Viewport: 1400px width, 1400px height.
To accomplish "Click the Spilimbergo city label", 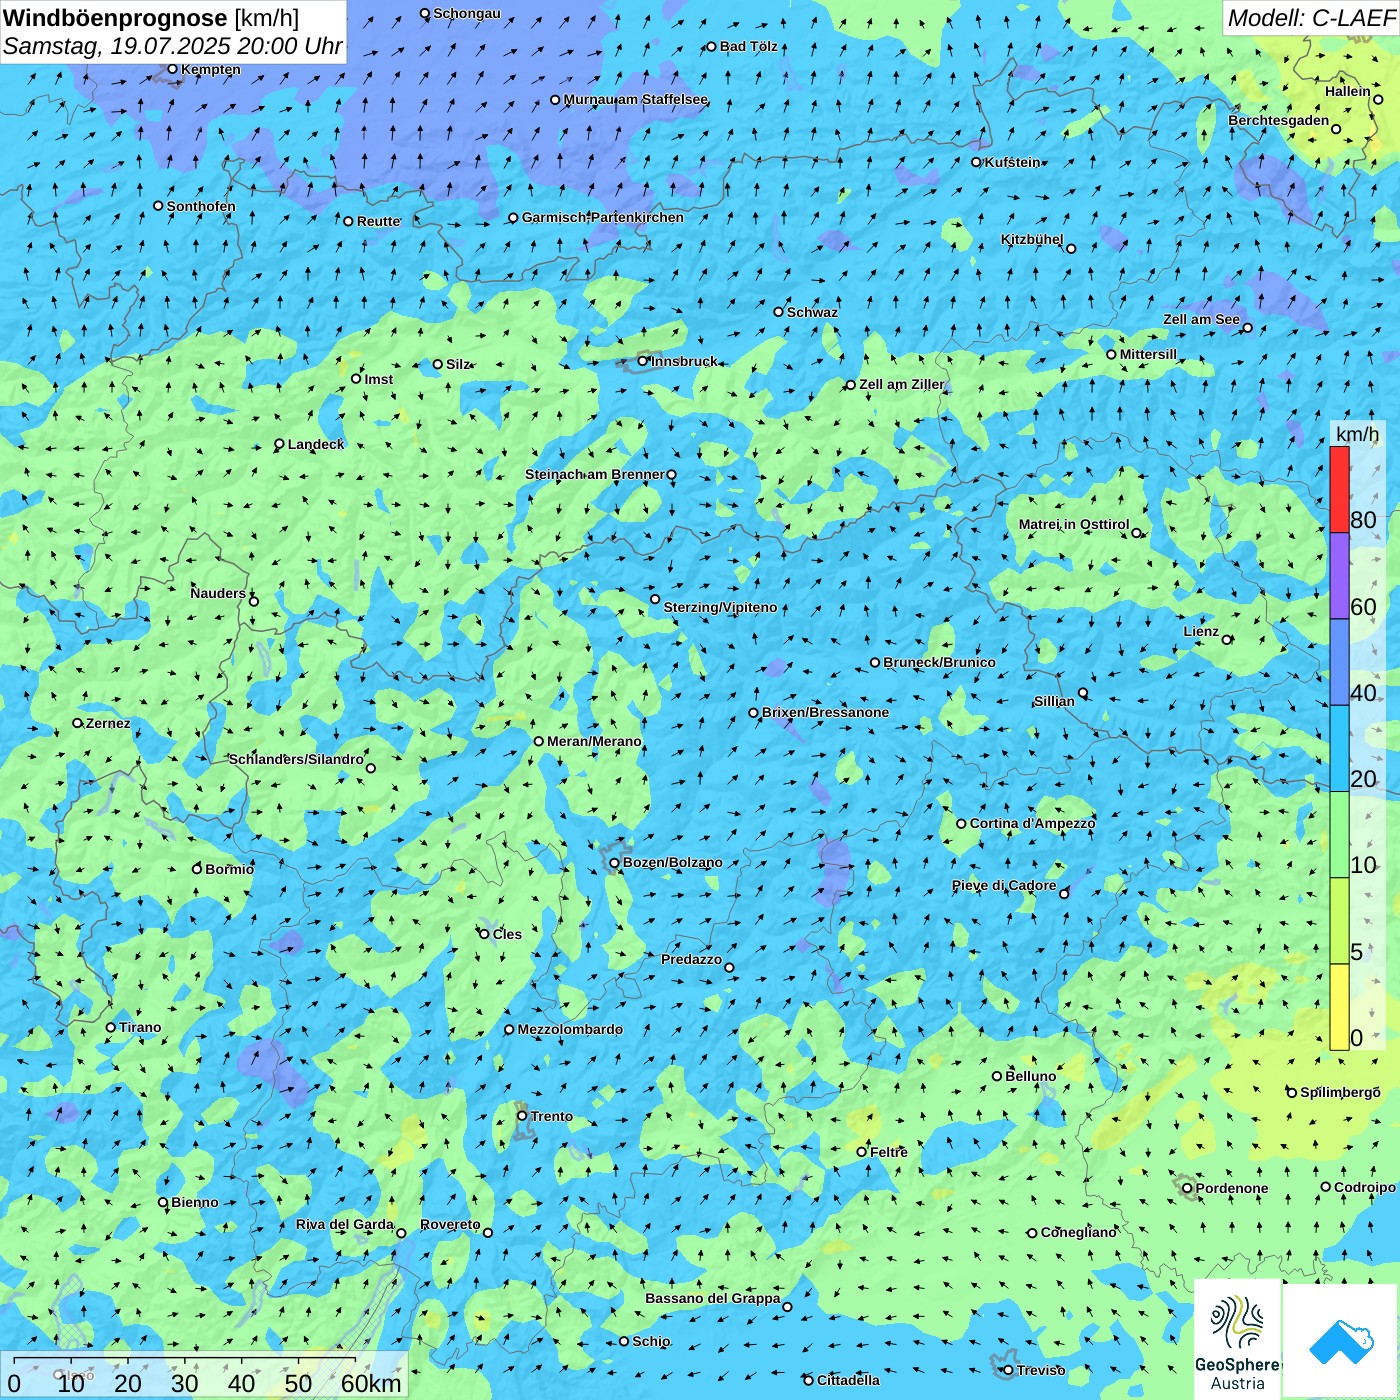I will tap(1341, 1092).
